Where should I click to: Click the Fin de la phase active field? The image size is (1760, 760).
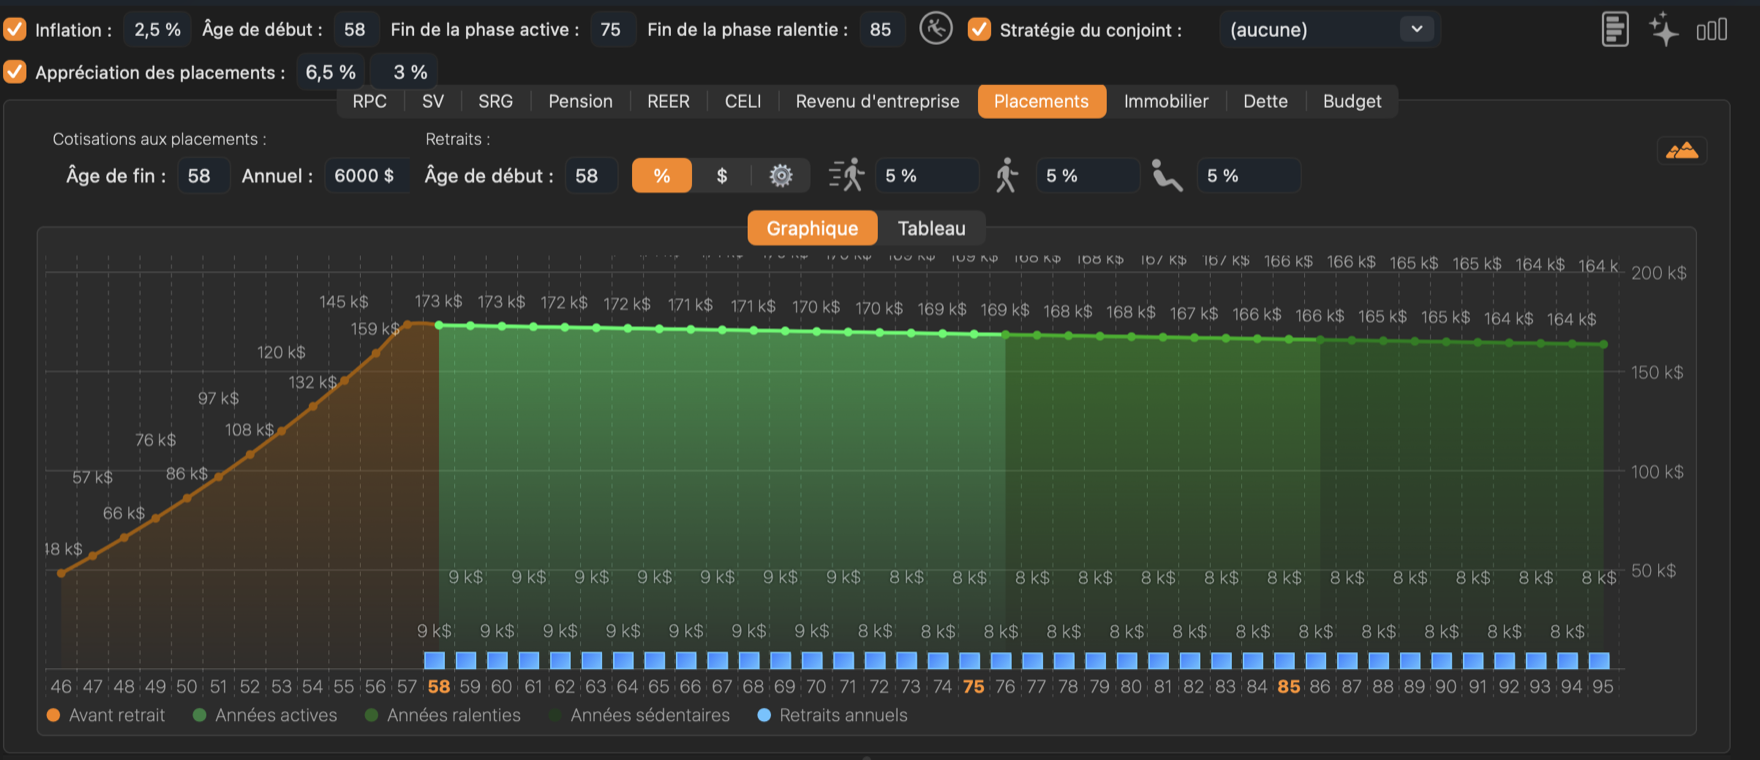611,29
